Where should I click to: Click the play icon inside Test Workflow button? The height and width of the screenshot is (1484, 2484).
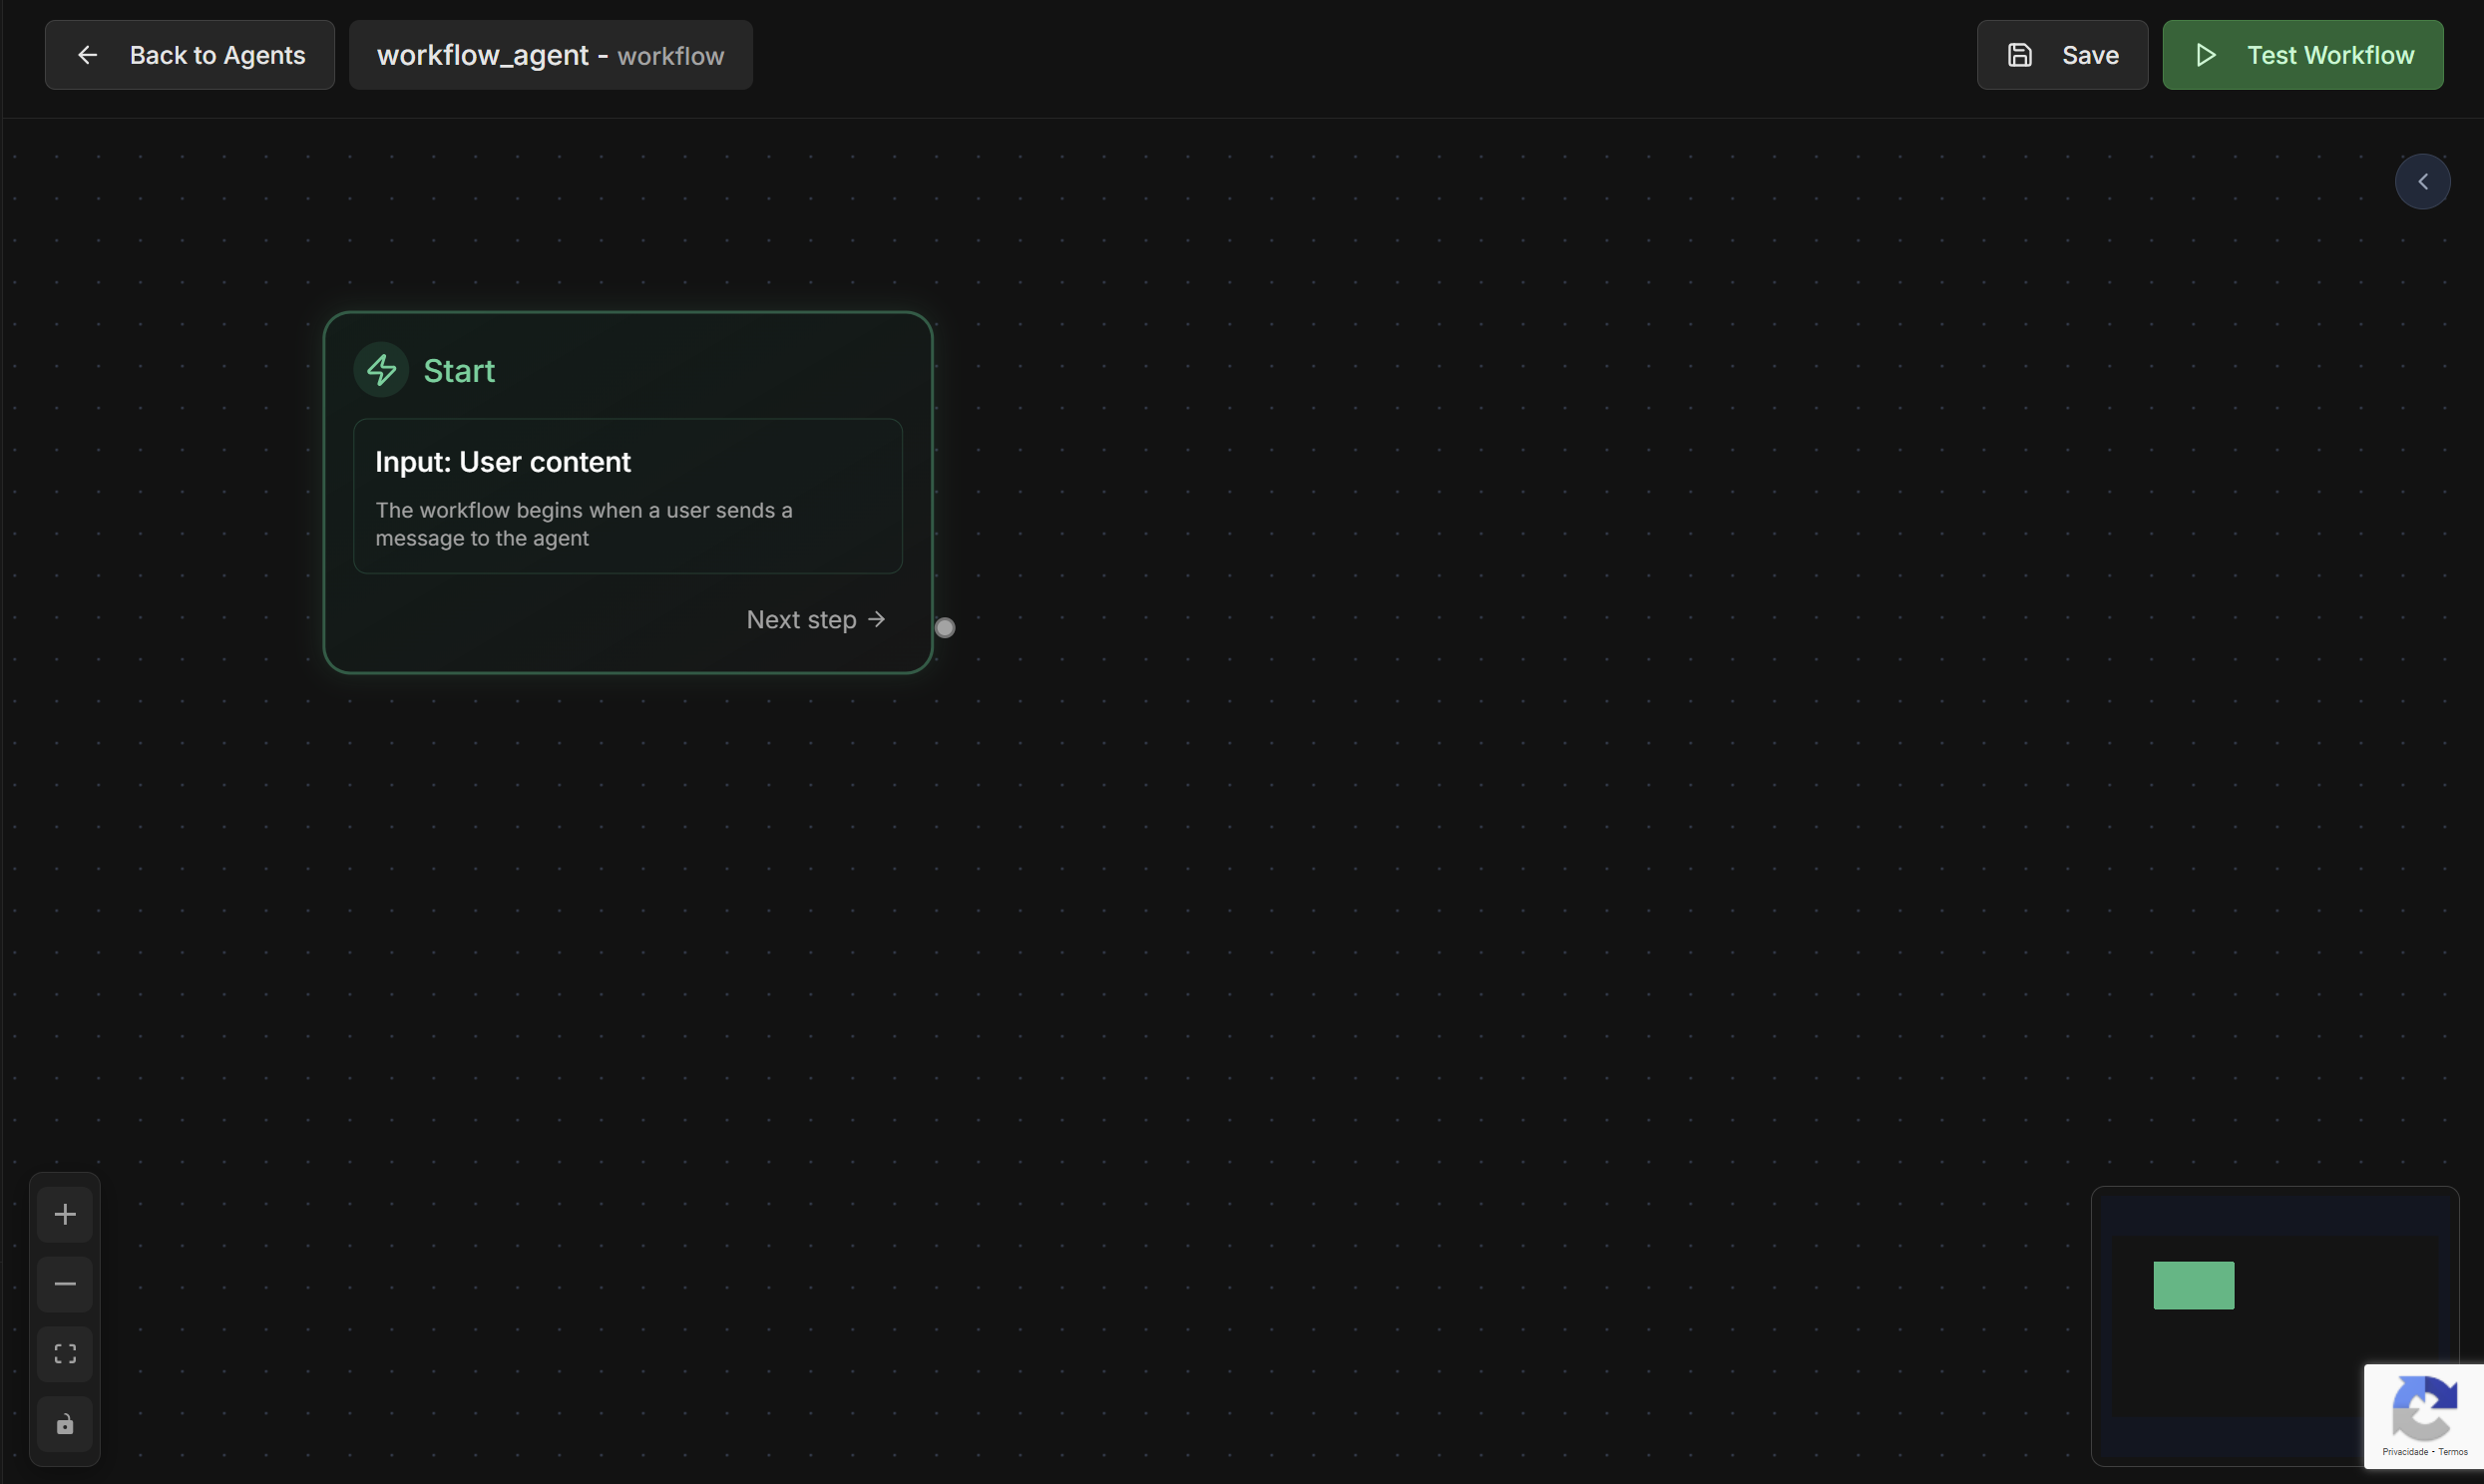[2207, 54]
